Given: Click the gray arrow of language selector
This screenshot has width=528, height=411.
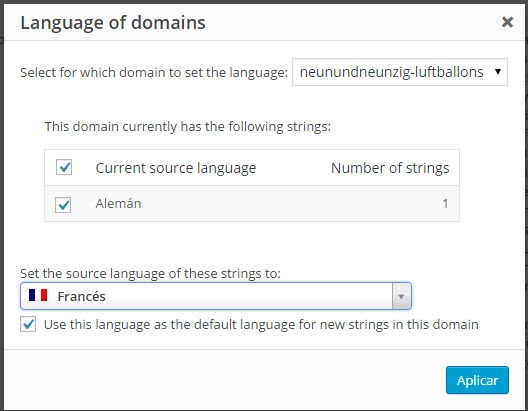Looking at the screenshot, I should 401,296.
